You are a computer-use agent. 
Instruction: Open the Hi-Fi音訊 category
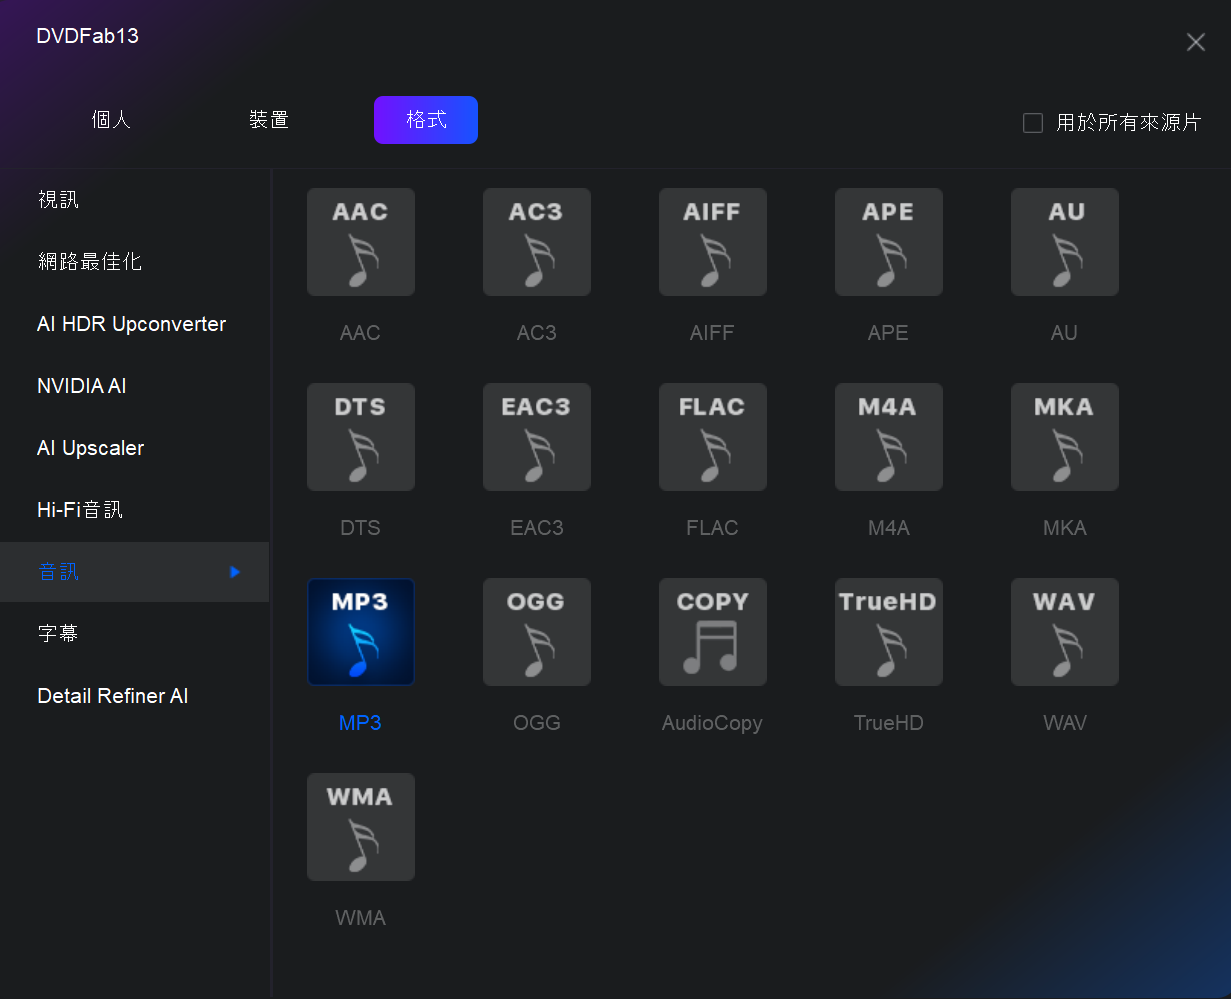click(x=135, y=510)
